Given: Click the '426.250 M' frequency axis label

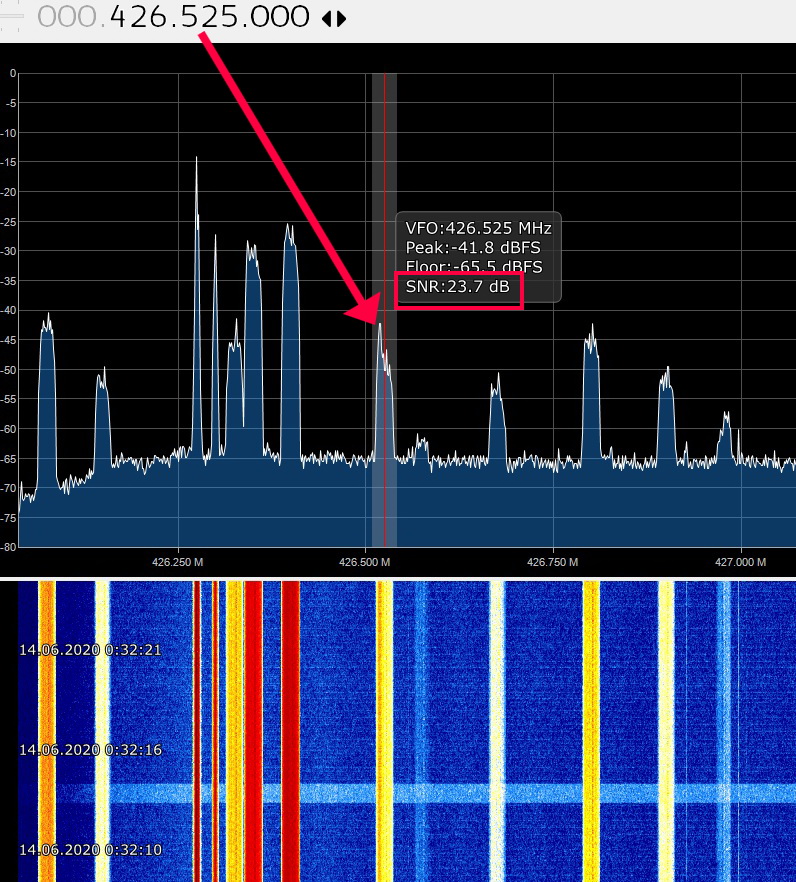Looking at the screenshot, I should coord(178,562).
